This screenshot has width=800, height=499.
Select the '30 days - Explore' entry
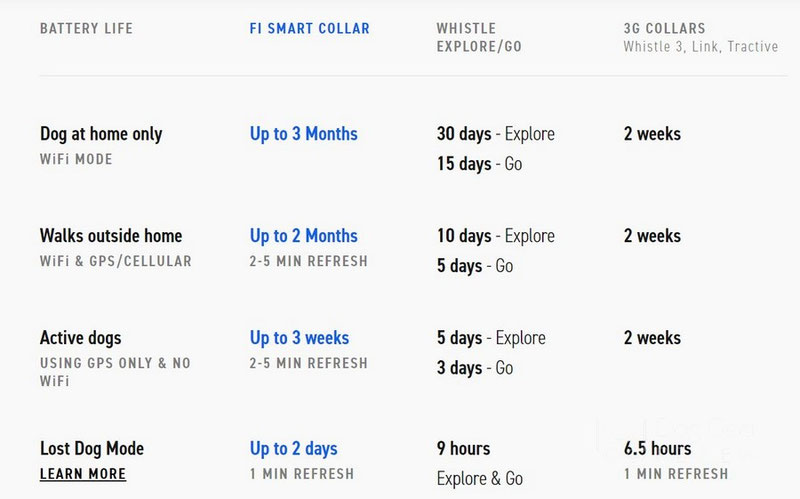coord(495,134)
